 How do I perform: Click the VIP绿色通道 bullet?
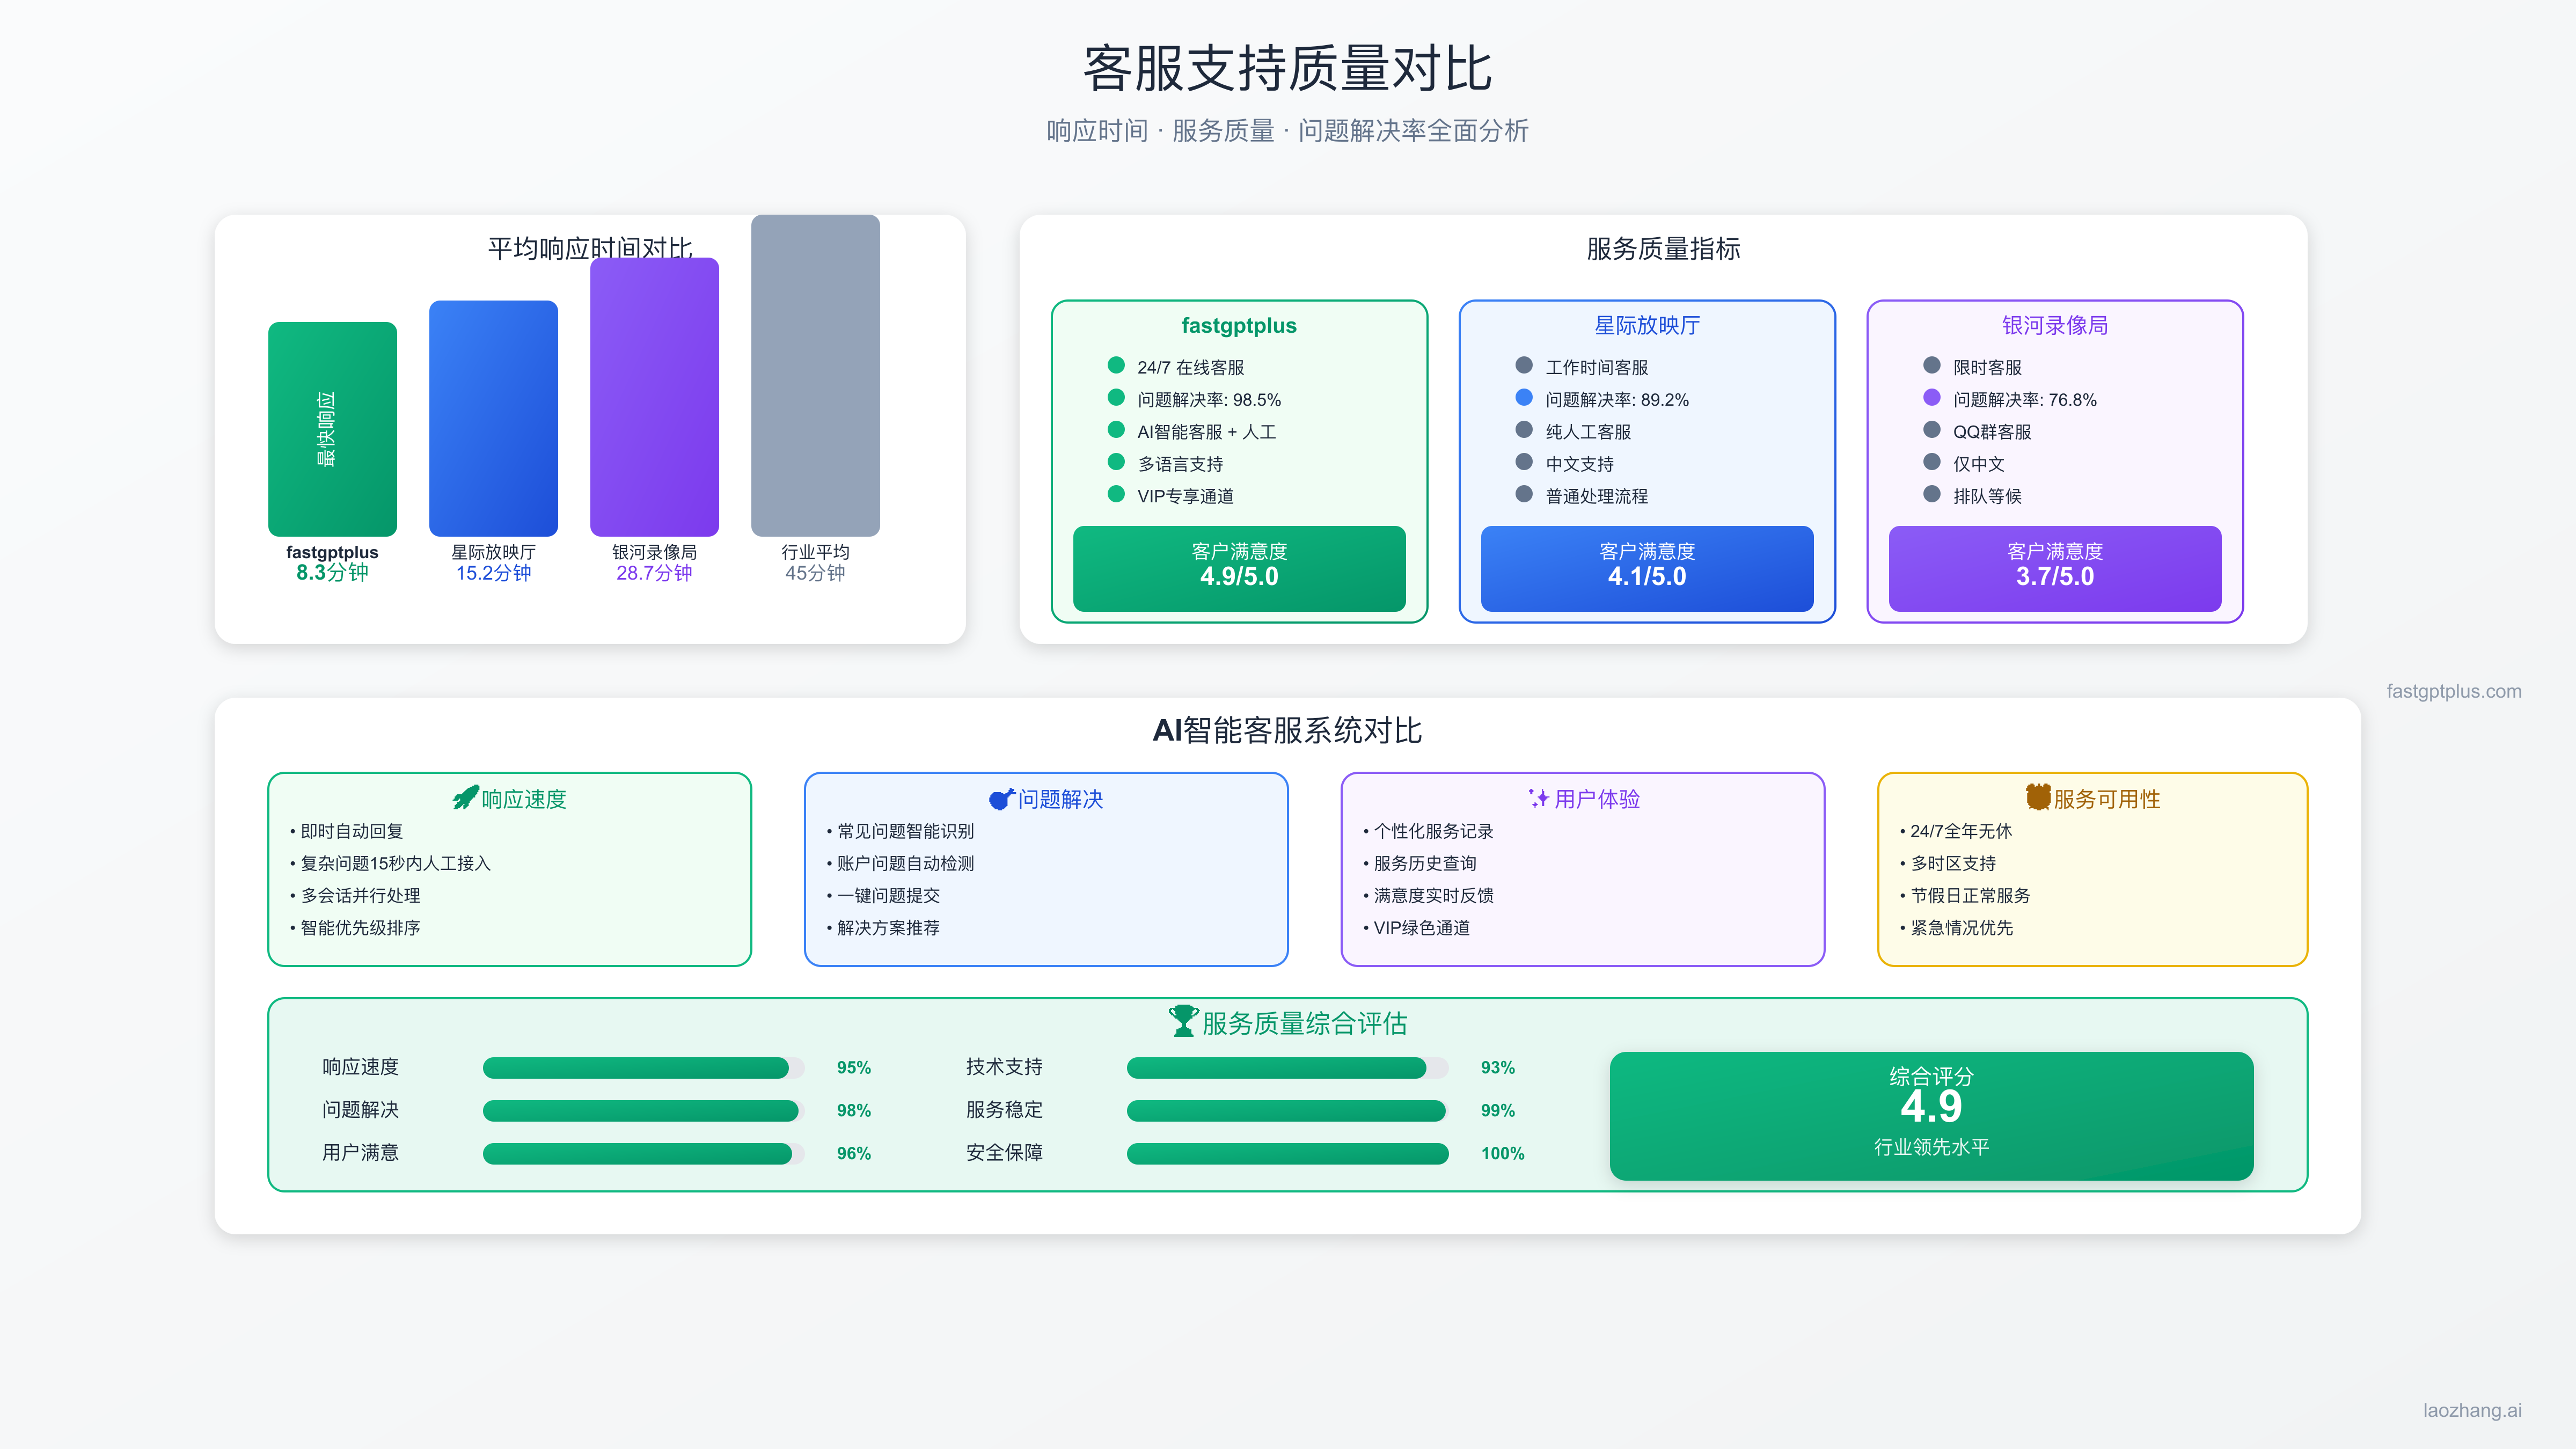(x=1416, y=928)
